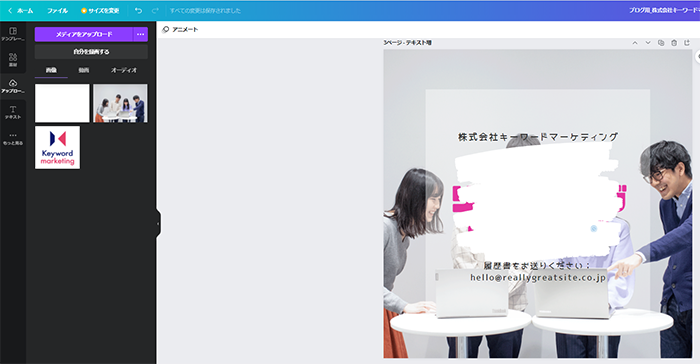Duplicate the current page
Image resolution: width=700 pixels, height=364 pixels.
(x=661, y=43)
